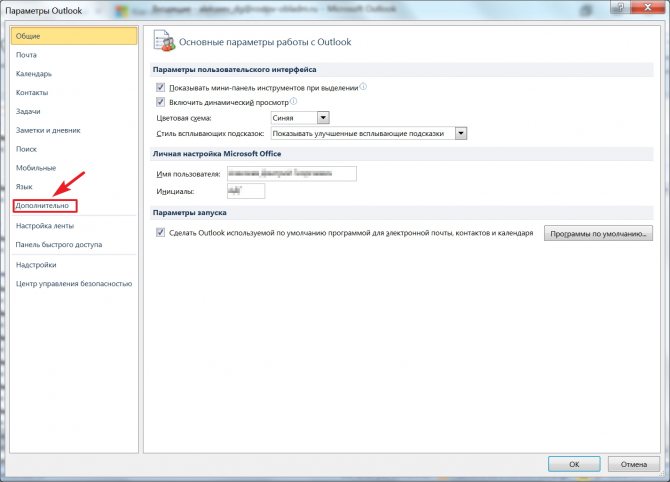
Task: Click the dialog help question-mark button
Action: click(620, 8)
